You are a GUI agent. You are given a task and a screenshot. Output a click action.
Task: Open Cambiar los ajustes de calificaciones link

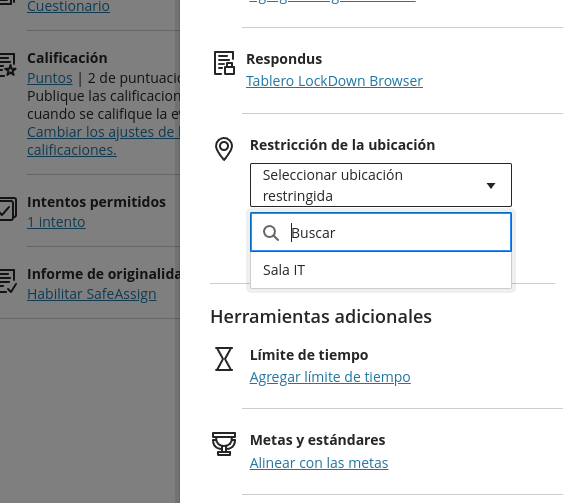click(x=103, y=141)
